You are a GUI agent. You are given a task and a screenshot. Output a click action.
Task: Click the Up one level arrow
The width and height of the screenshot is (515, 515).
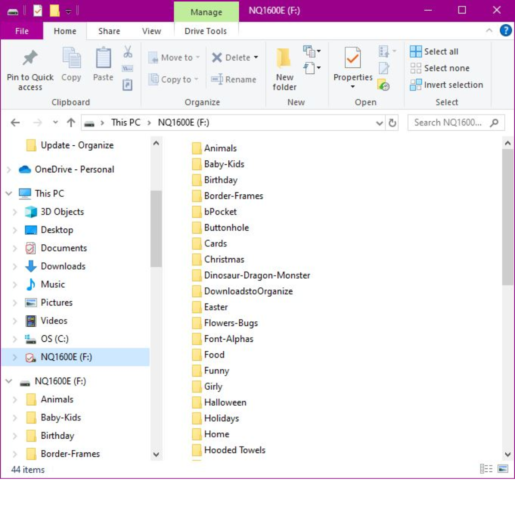pyautogui.click(x=71, y=123)
